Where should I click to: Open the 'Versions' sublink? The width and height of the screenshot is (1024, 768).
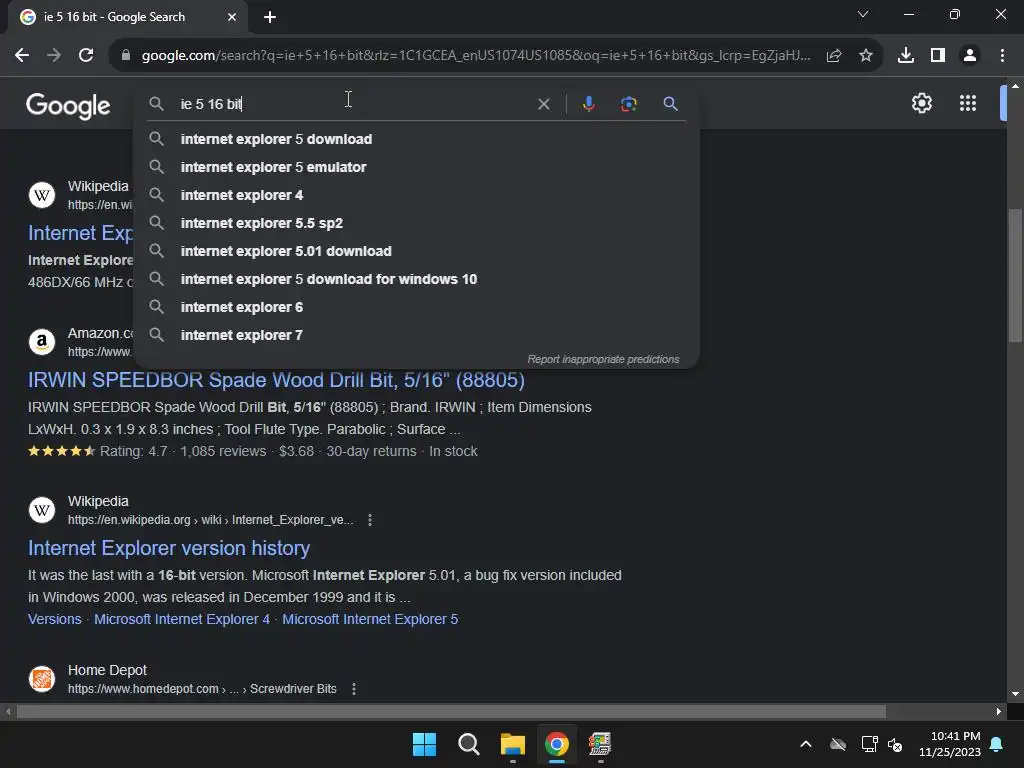point(55,619)
